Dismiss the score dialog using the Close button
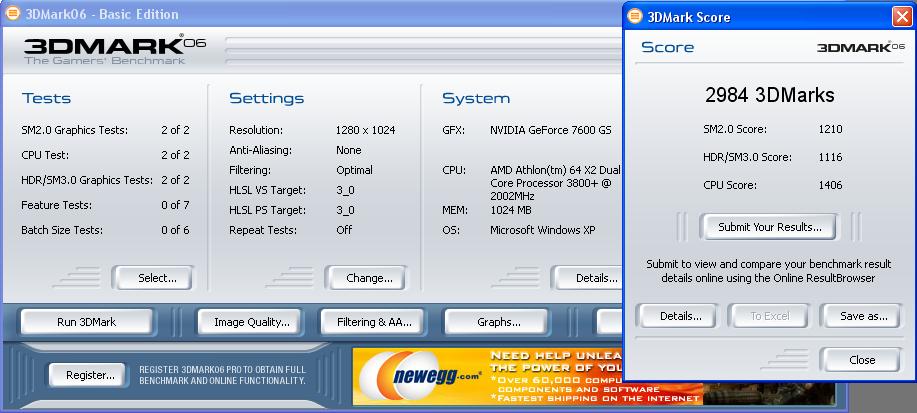The width and height of the screenshot is (917, 413). coord(861,360)
